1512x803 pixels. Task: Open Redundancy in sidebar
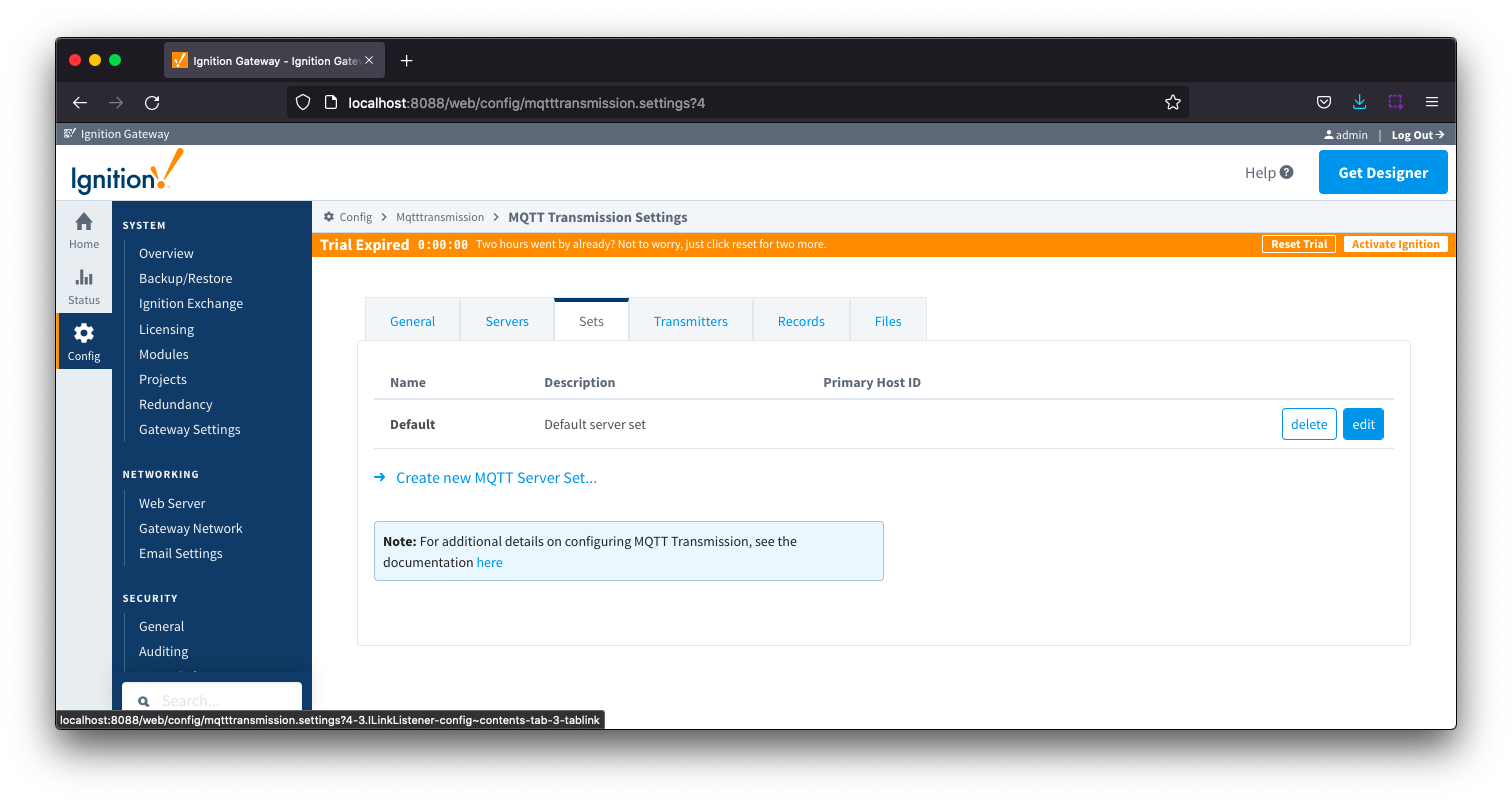coord(176,404)
